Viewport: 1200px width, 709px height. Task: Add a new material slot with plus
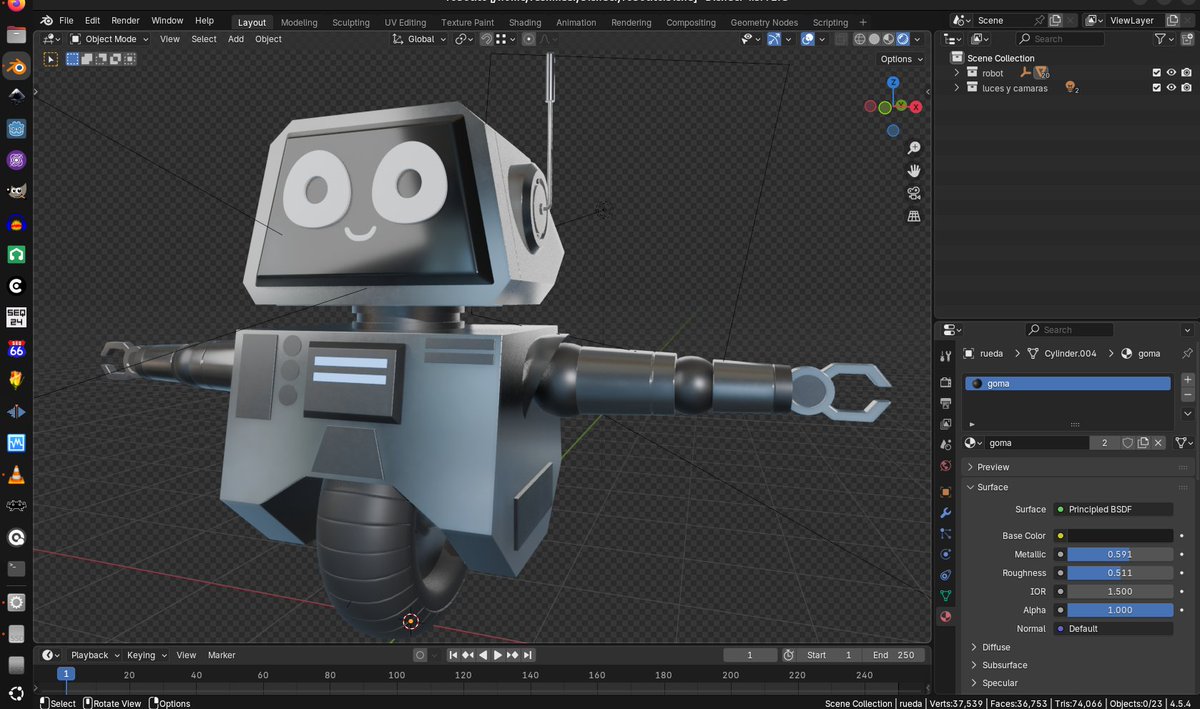pos(1187,380)
